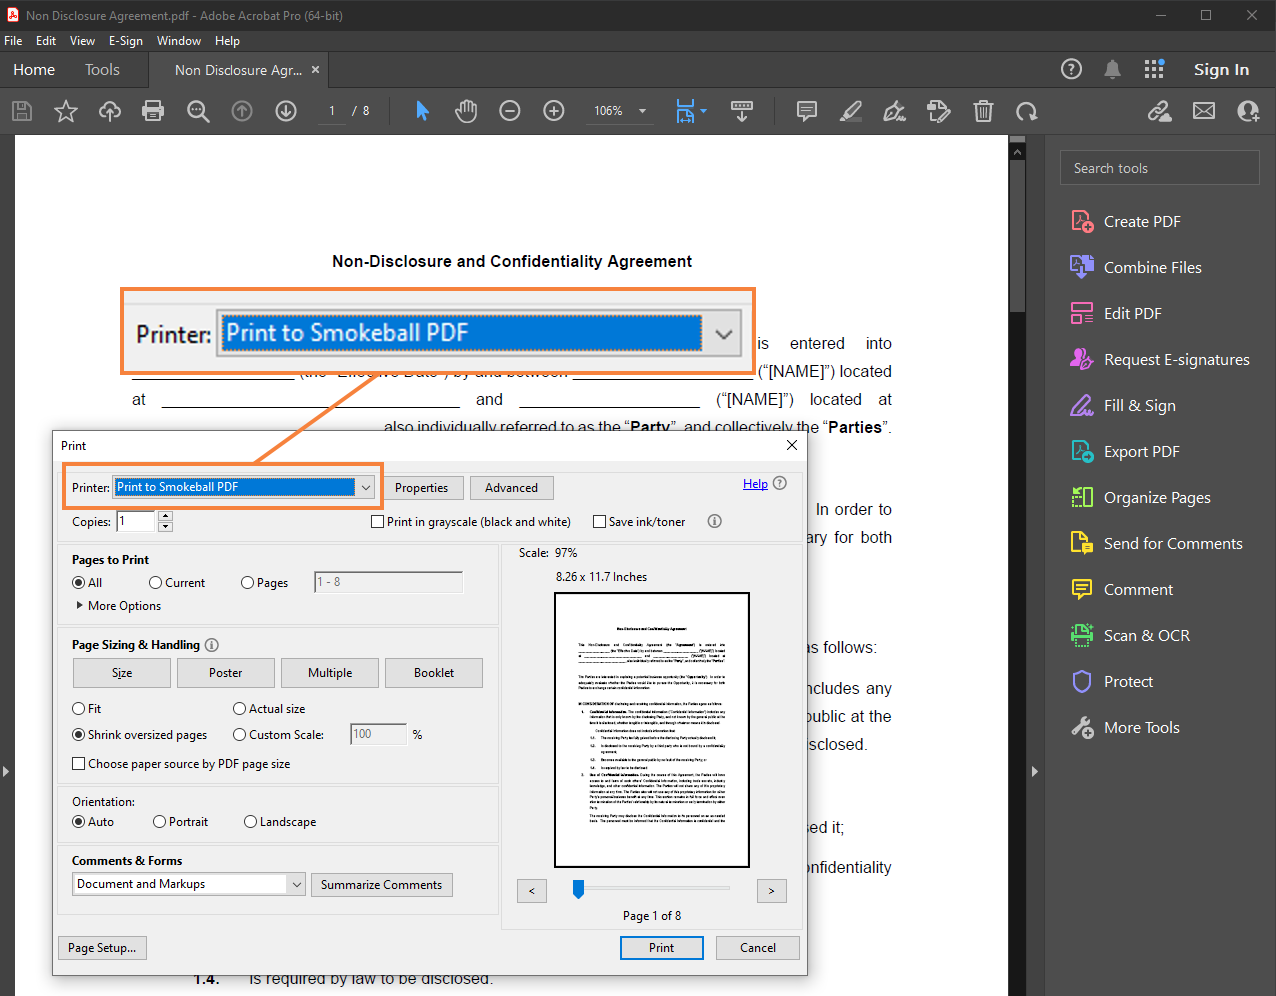
Task: Click the Stamp tool icon
Action: pyautogui.click(x=939, y=111)
